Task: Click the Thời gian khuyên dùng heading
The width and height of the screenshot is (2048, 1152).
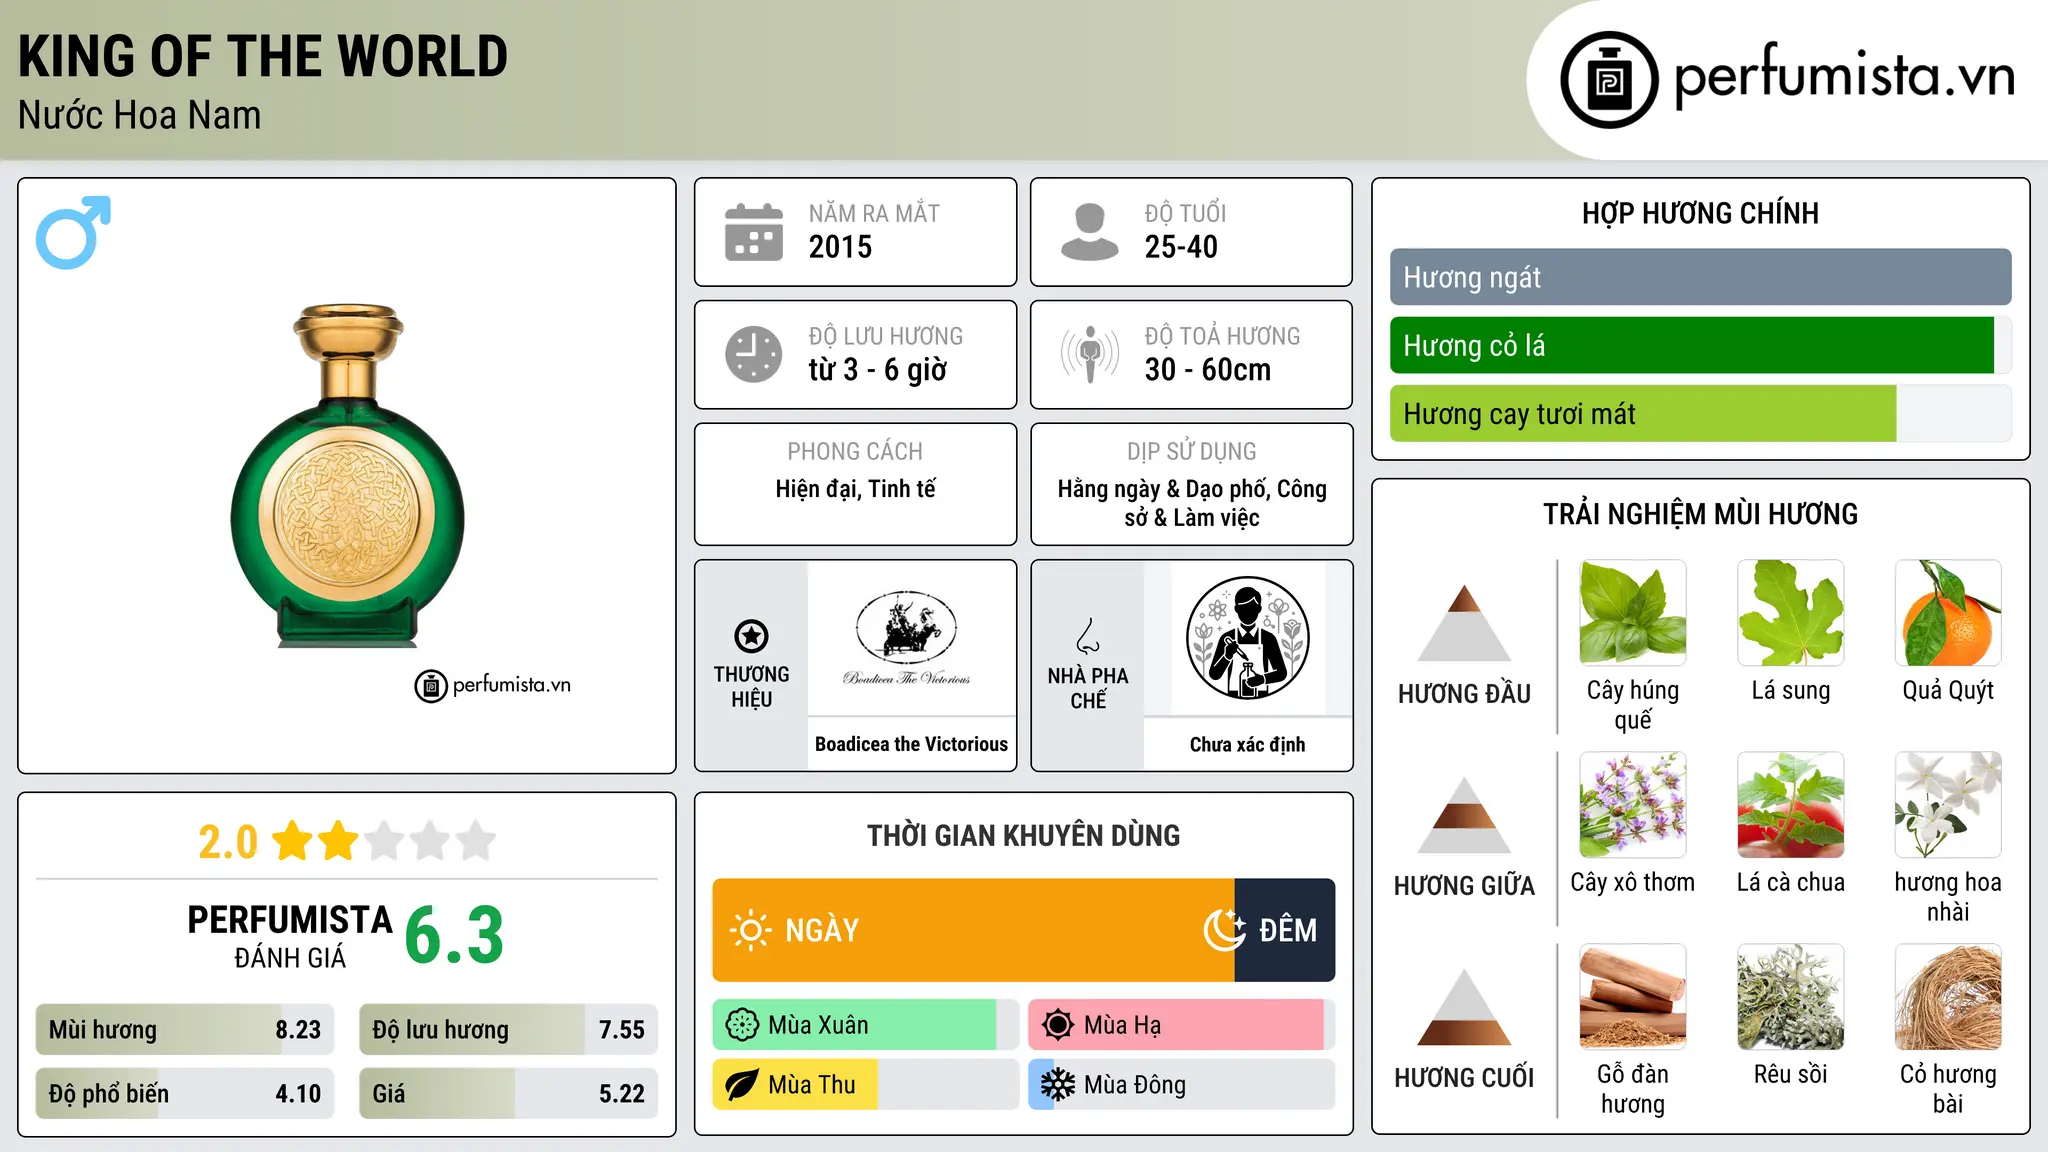Action: [1023, 835]
